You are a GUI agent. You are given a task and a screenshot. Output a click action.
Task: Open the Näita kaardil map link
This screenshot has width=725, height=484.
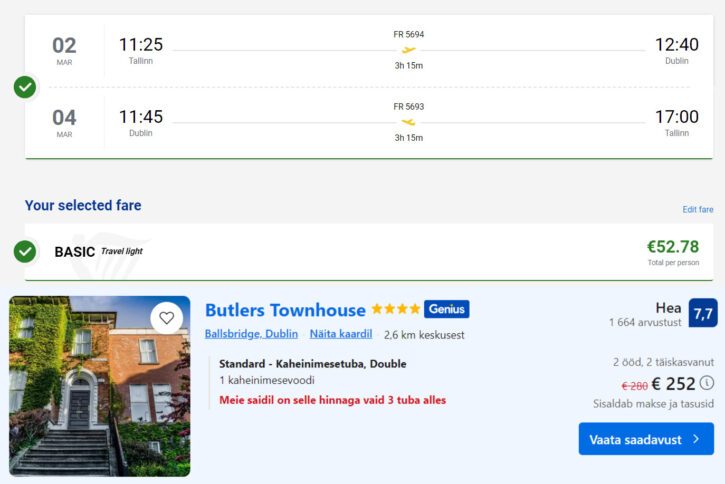click(341, 334)
